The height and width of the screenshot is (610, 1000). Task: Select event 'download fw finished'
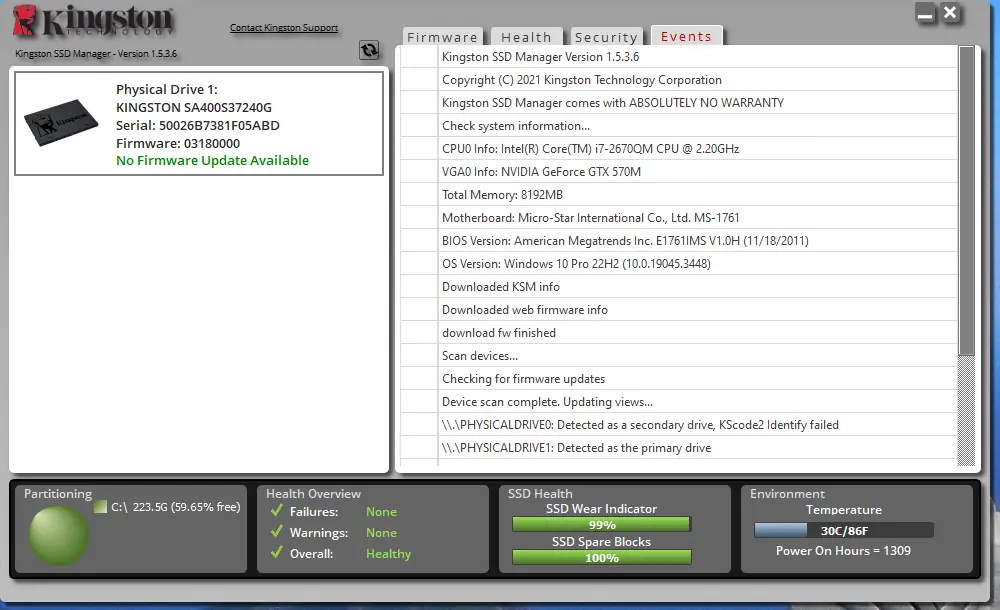[x=679, y=332]
